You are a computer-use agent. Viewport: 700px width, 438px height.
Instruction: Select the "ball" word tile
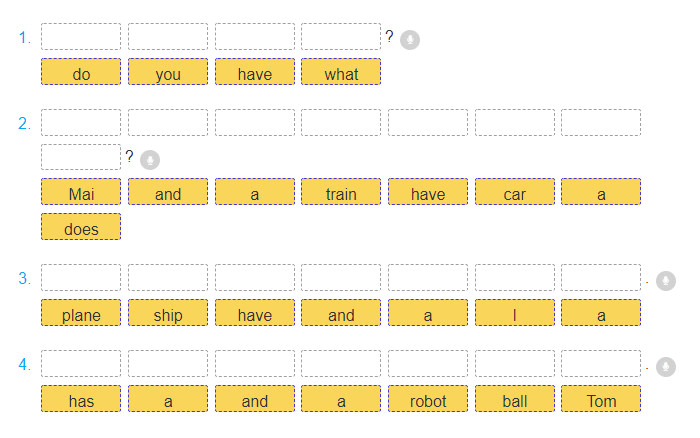pos(514,400)
